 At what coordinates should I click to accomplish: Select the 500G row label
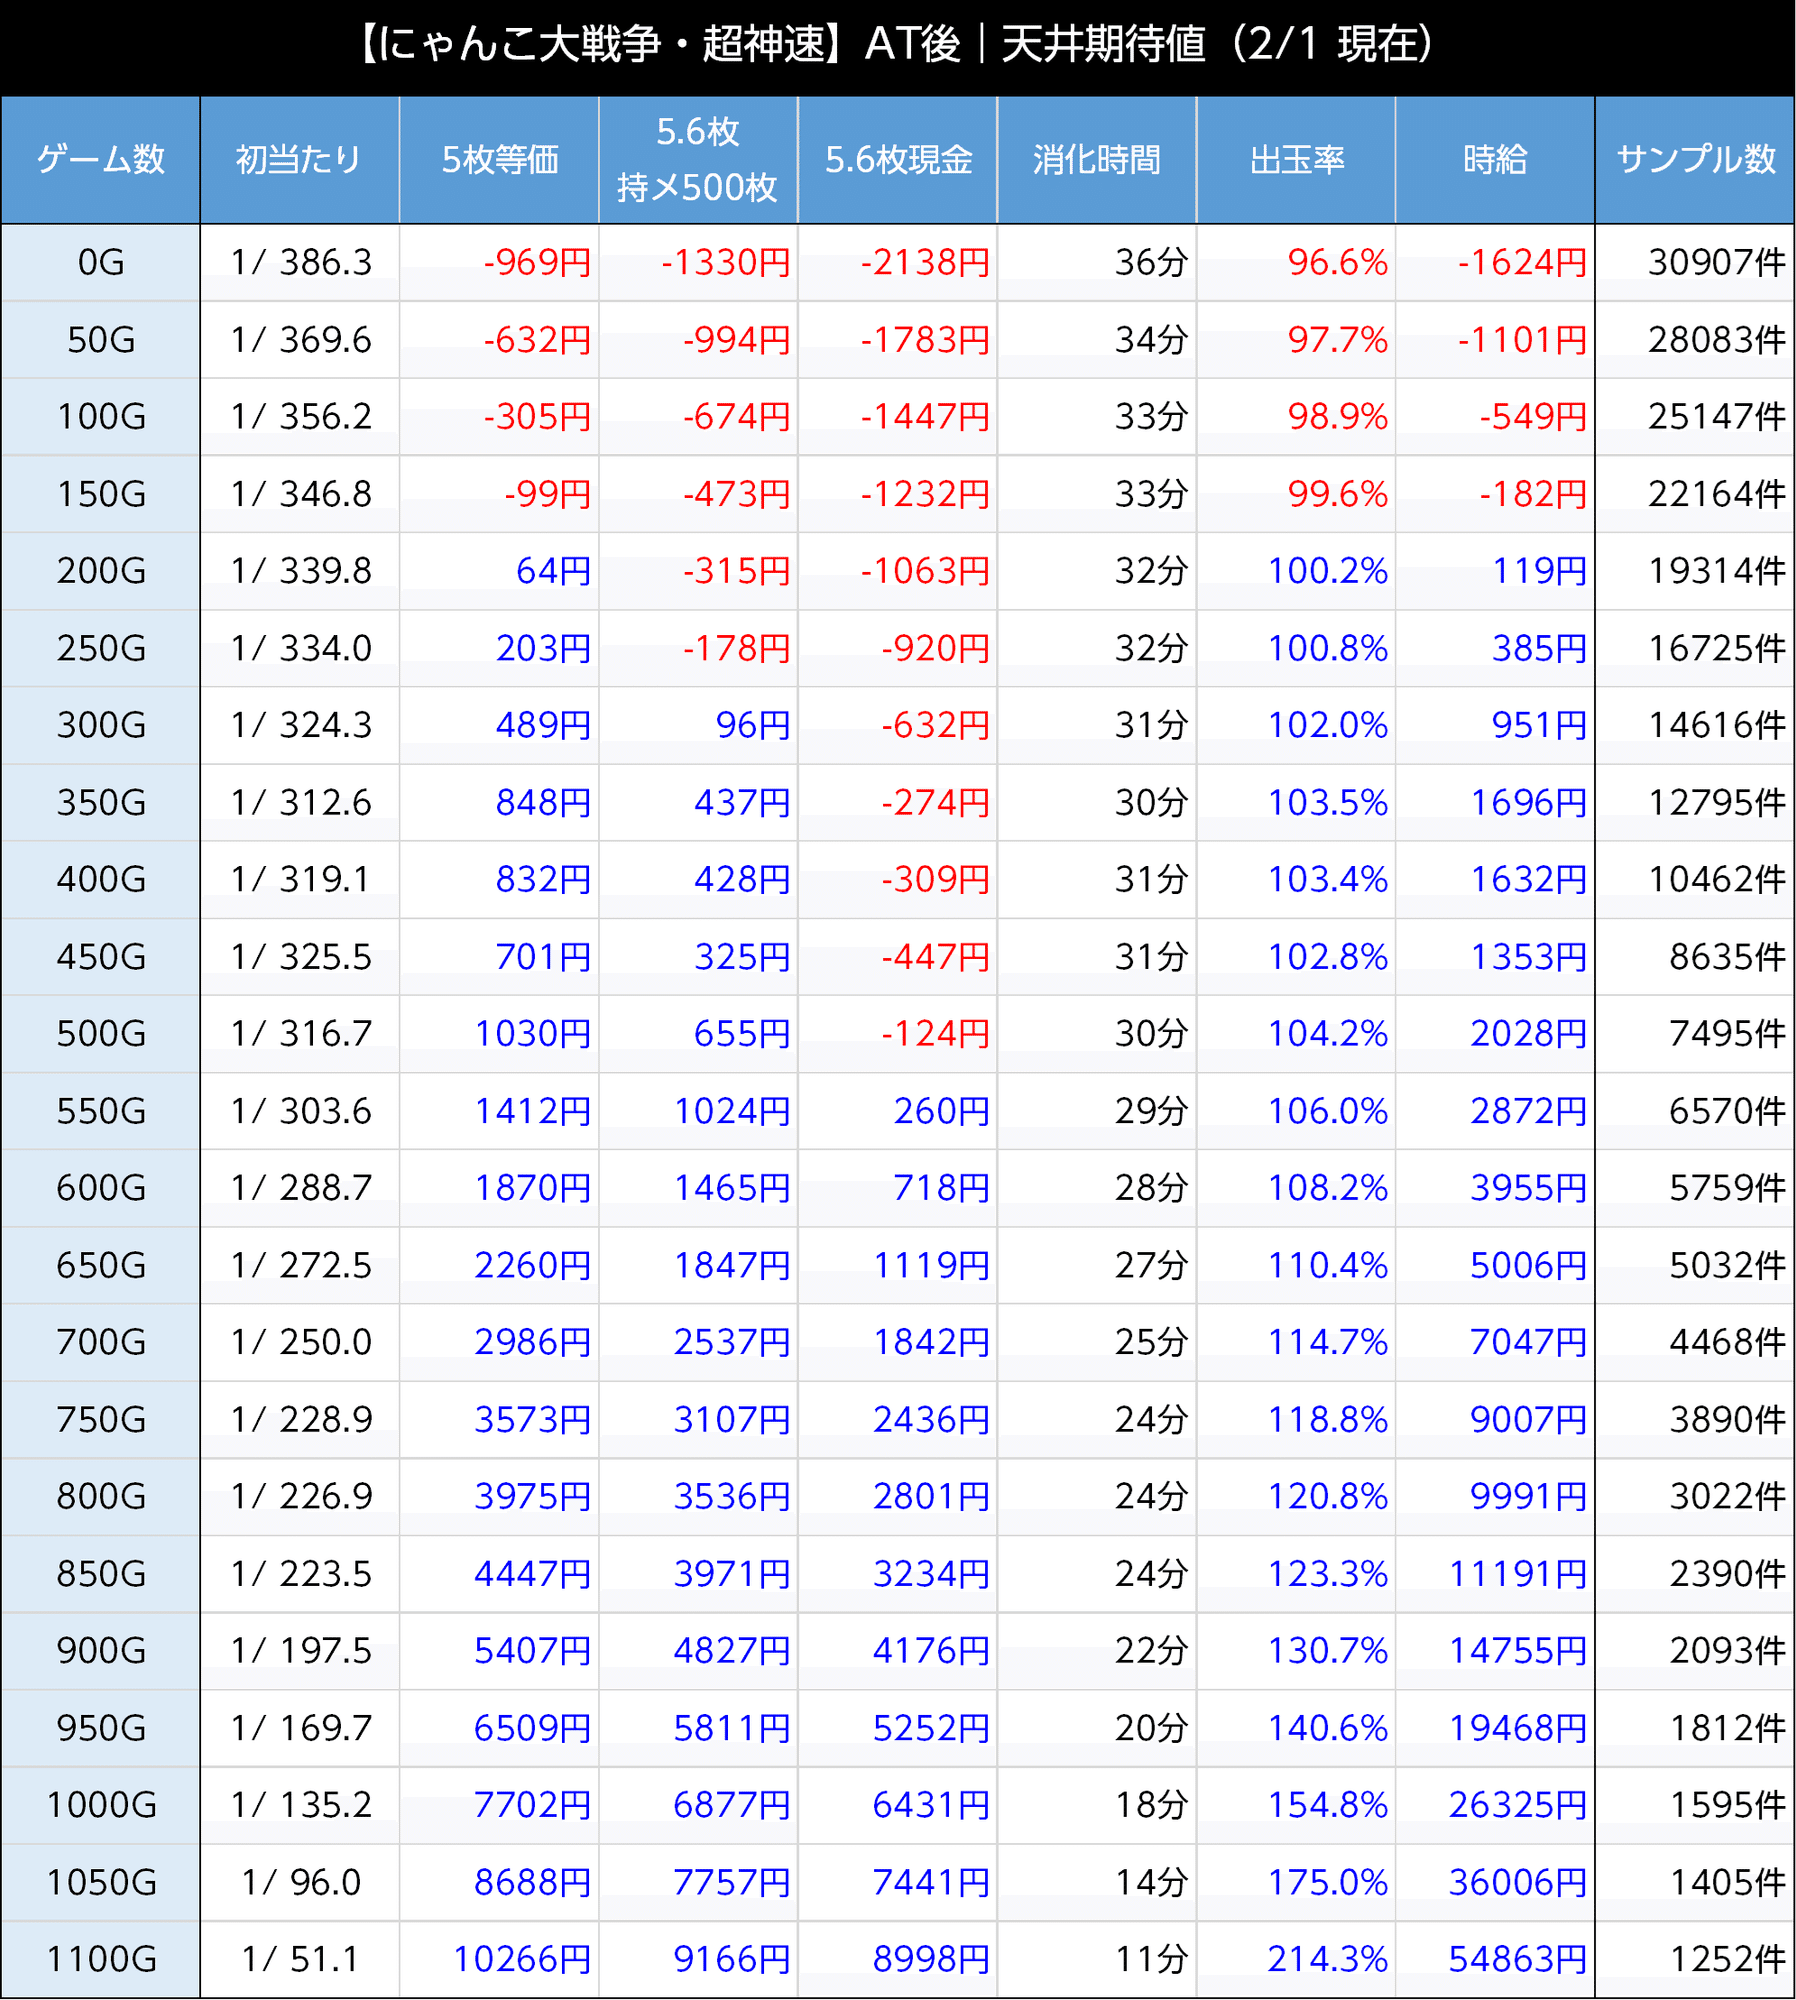100,1033
